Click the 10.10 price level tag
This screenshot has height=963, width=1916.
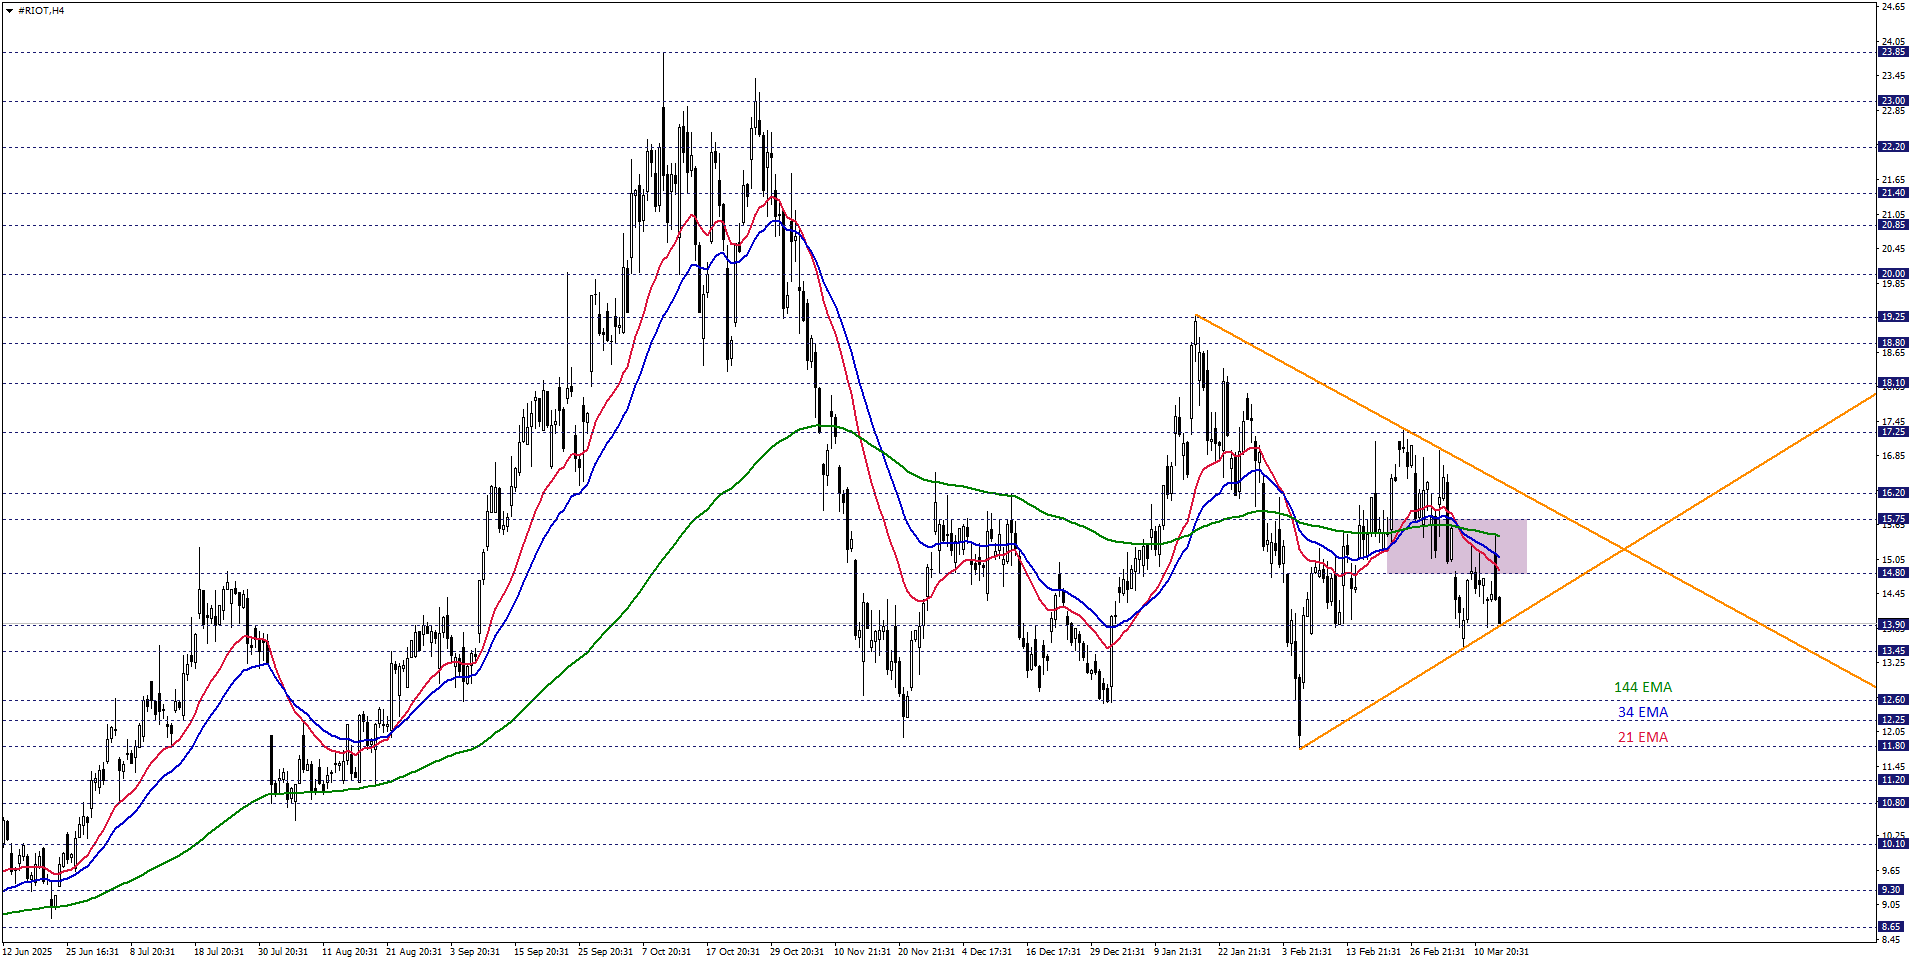(x=1892, y=844)
